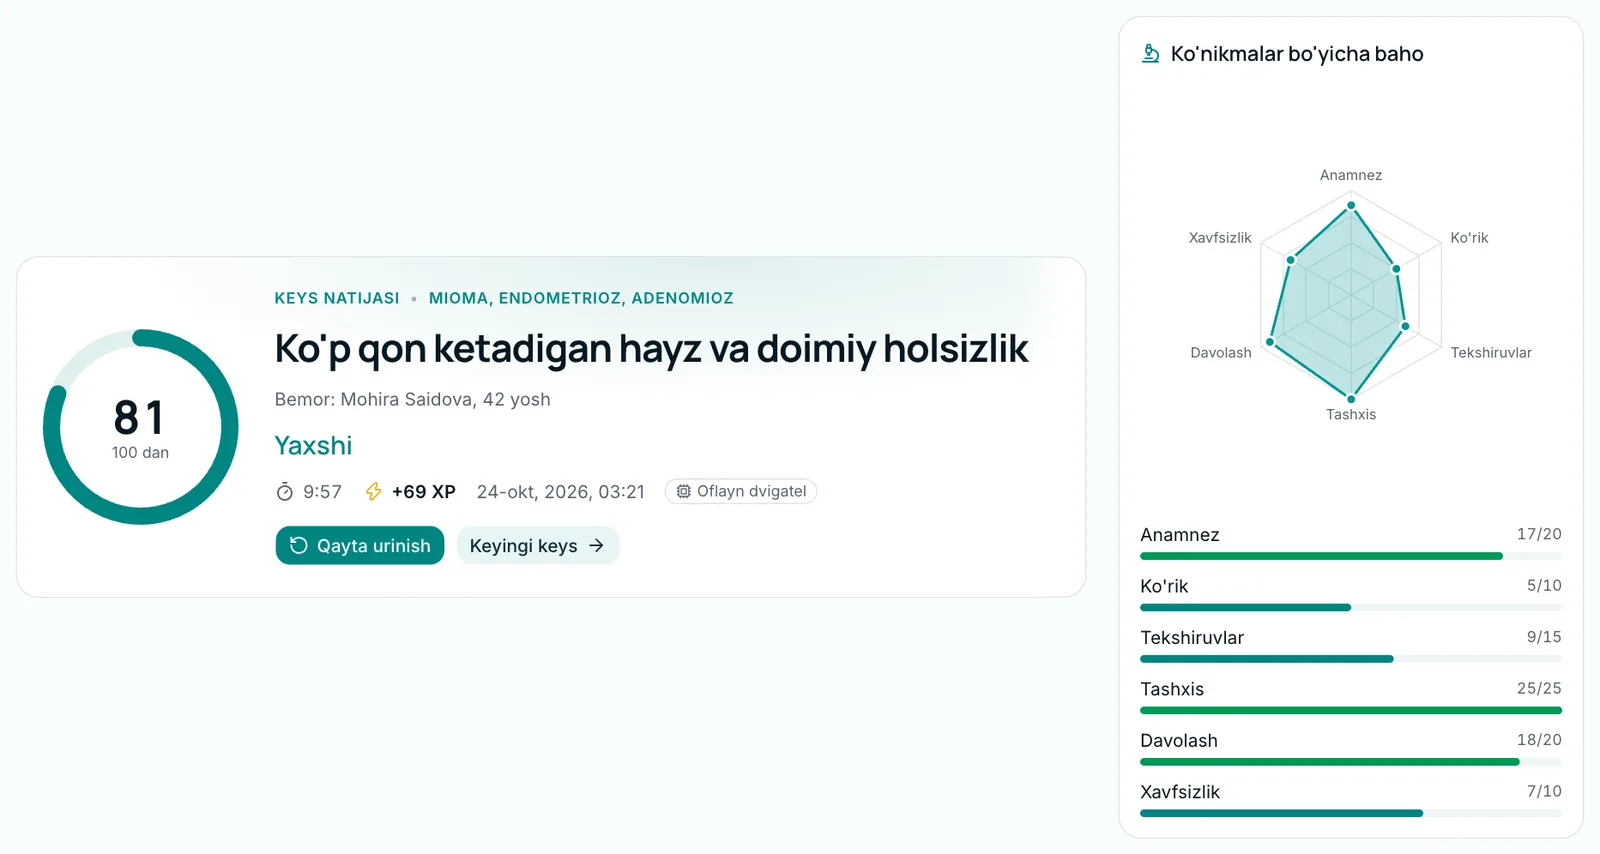Click the Anamnez progress bar
Image resolution: width=1600 pixels, height=854 pixels.
tap(1351, 556)
